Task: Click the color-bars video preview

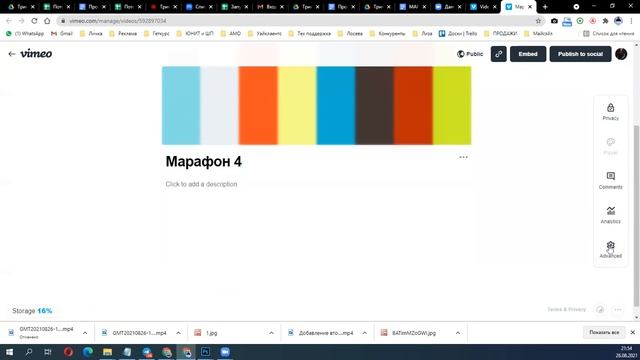Action: (316, 105)
